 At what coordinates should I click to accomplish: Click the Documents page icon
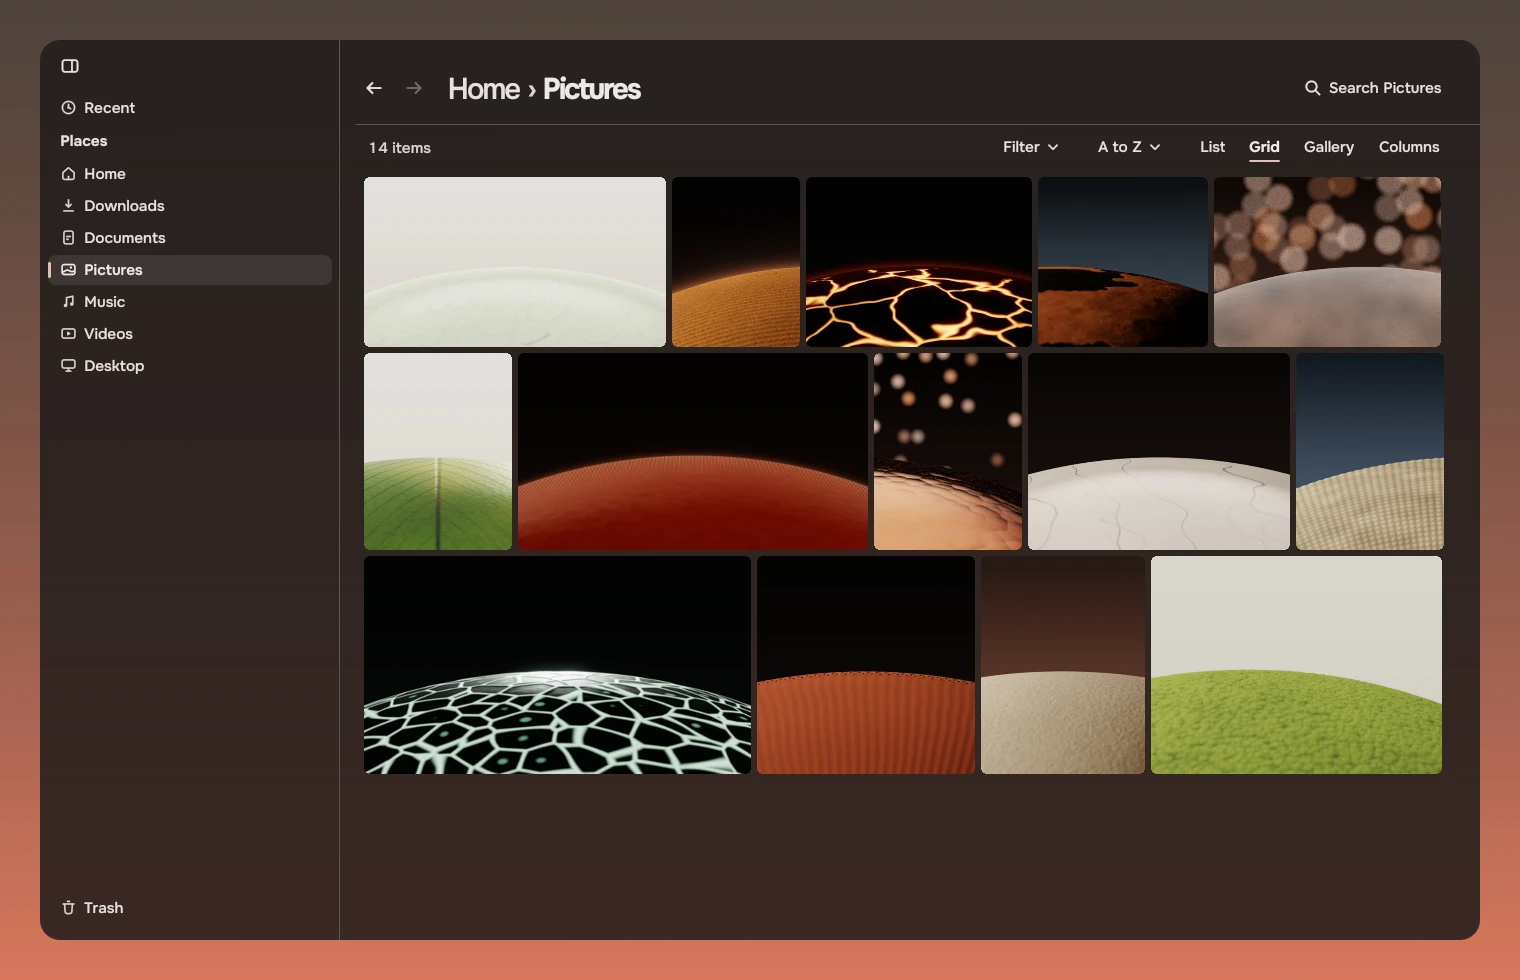coord(68,237)
